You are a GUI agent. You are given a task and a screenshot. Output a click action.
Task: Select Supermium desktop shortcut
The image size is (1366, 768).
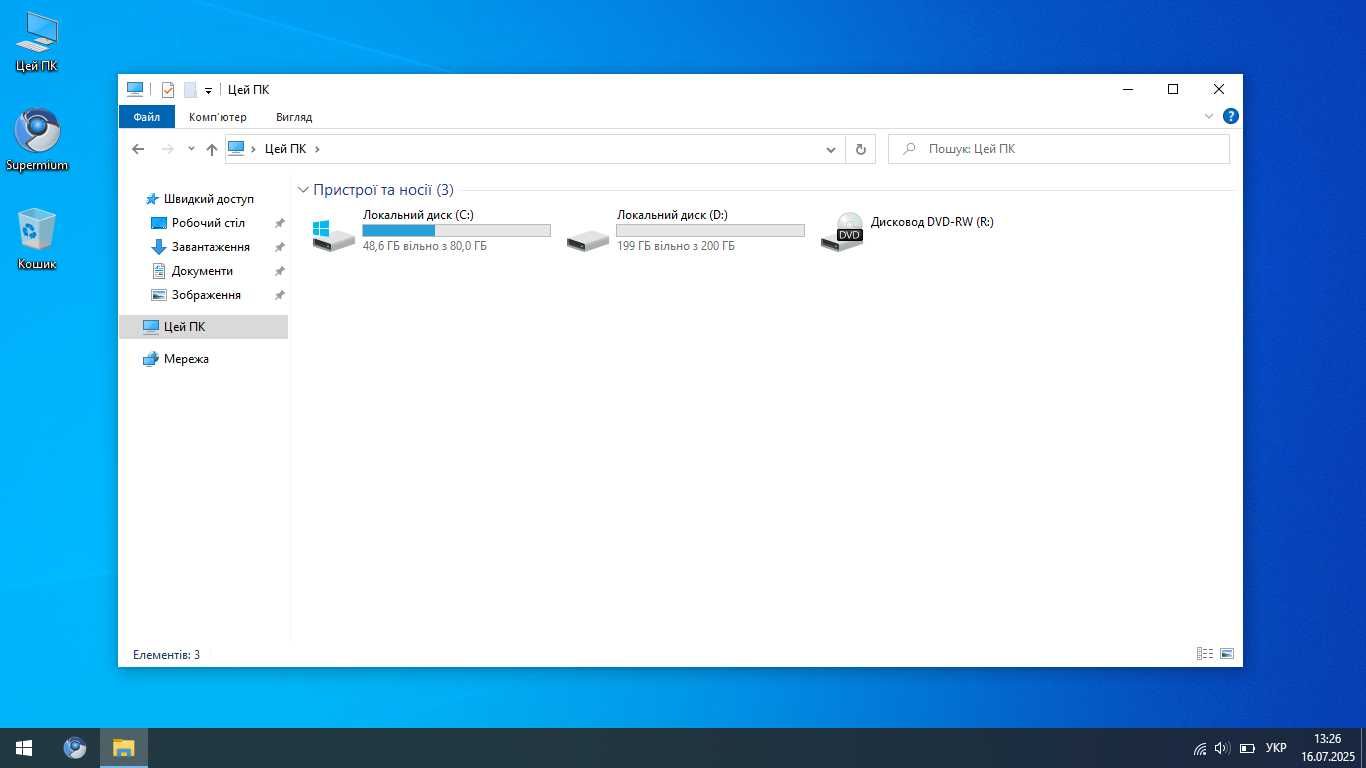[x=37, y=140]
